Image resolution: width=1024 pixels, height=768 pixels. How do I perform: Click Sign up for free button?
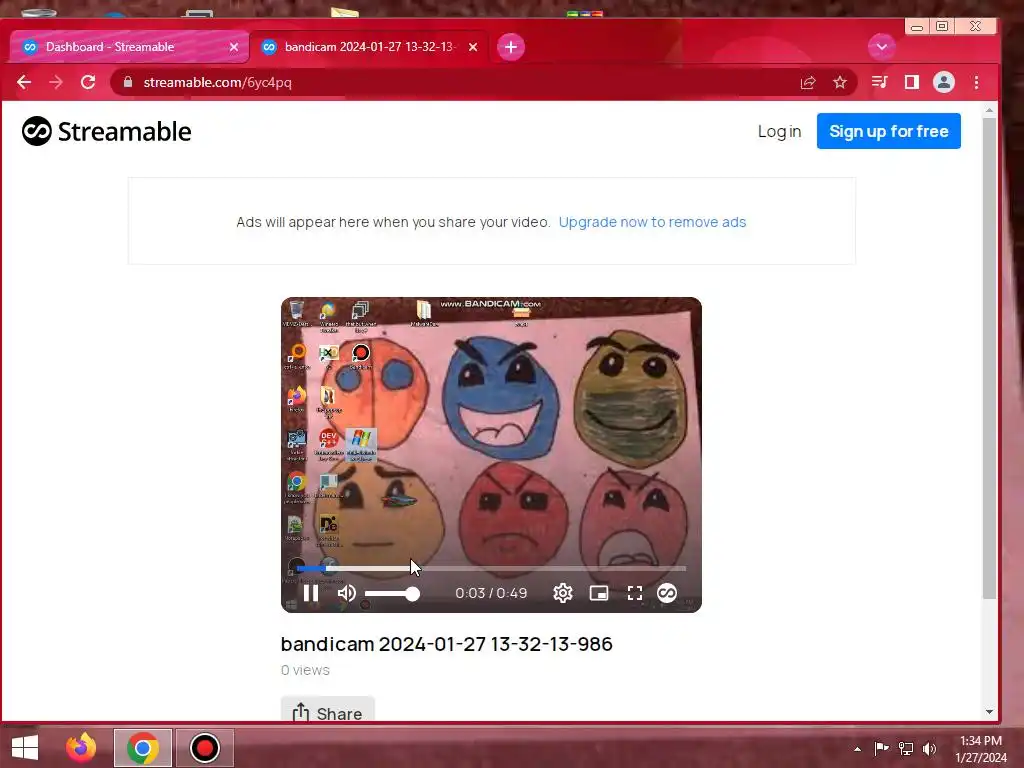[x=888, y=131]
